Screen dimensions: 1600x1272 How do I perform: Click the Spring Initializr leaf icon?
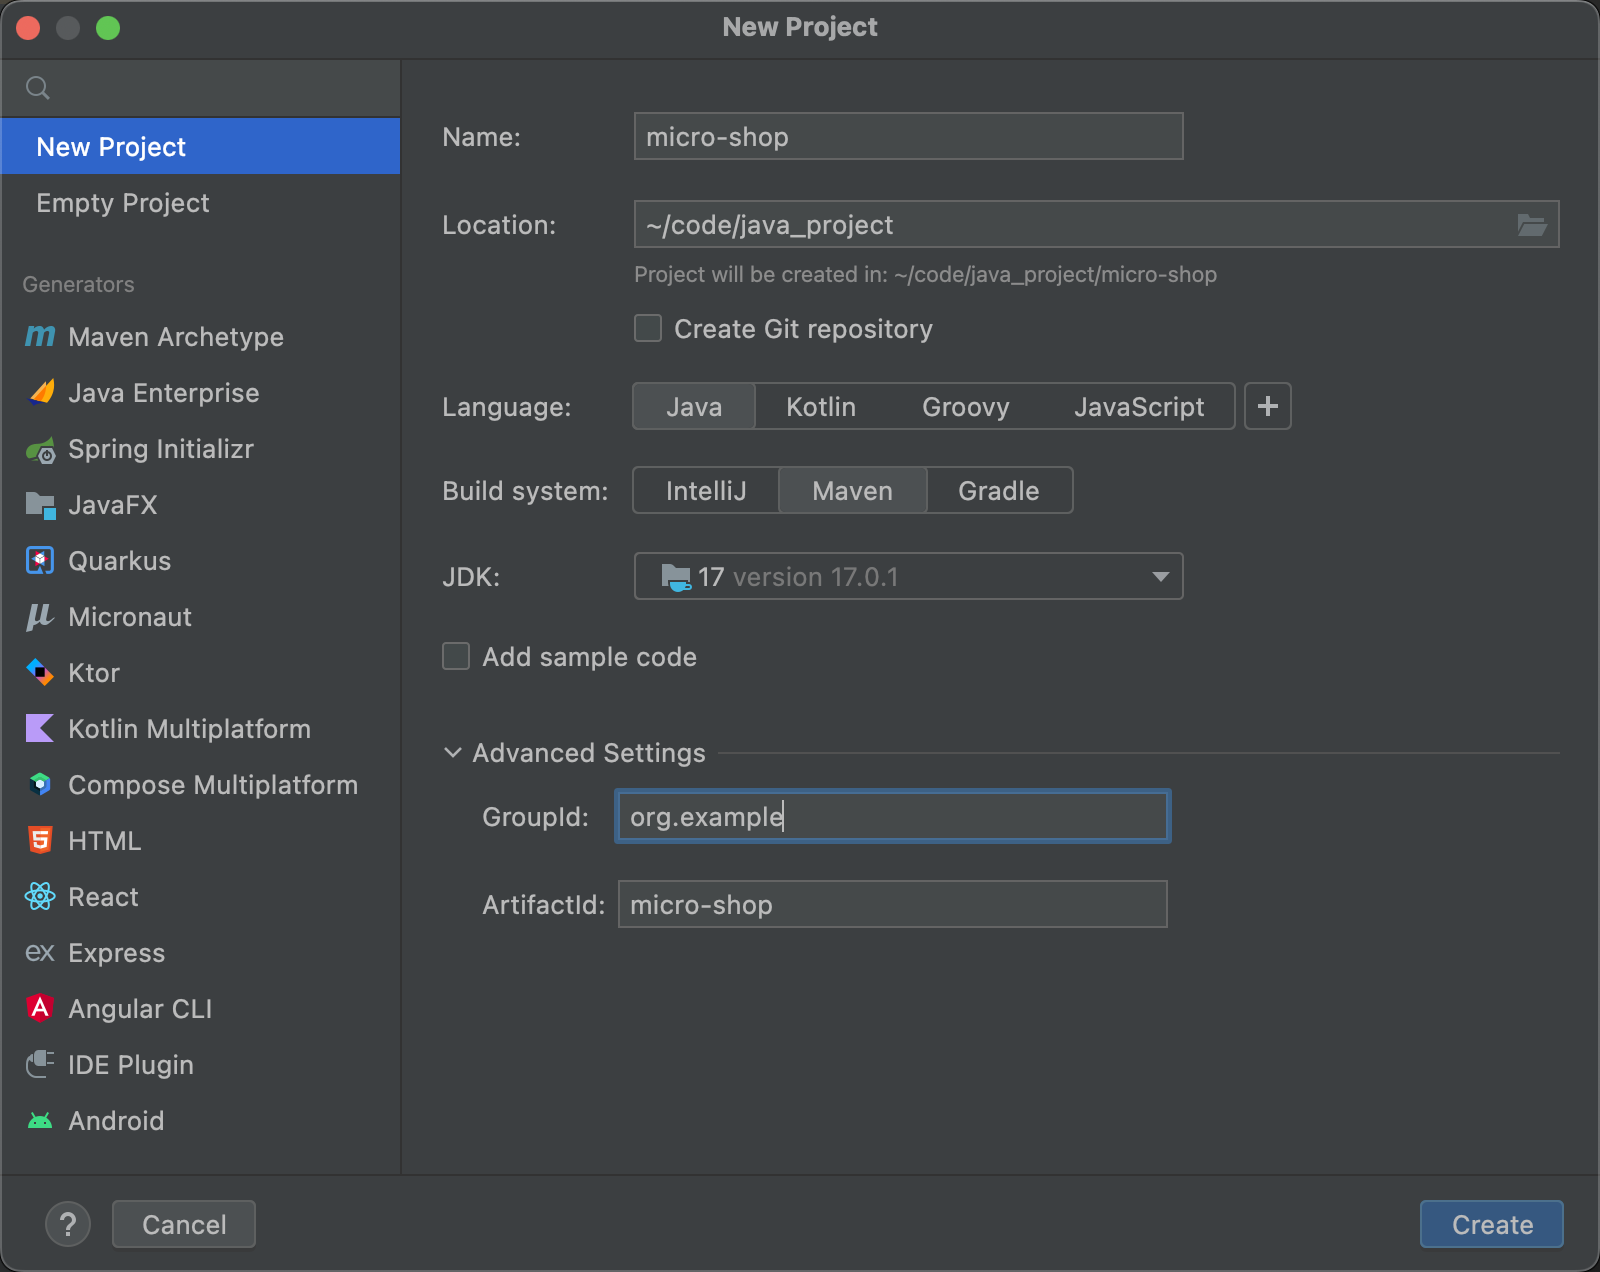click(40, 451)
